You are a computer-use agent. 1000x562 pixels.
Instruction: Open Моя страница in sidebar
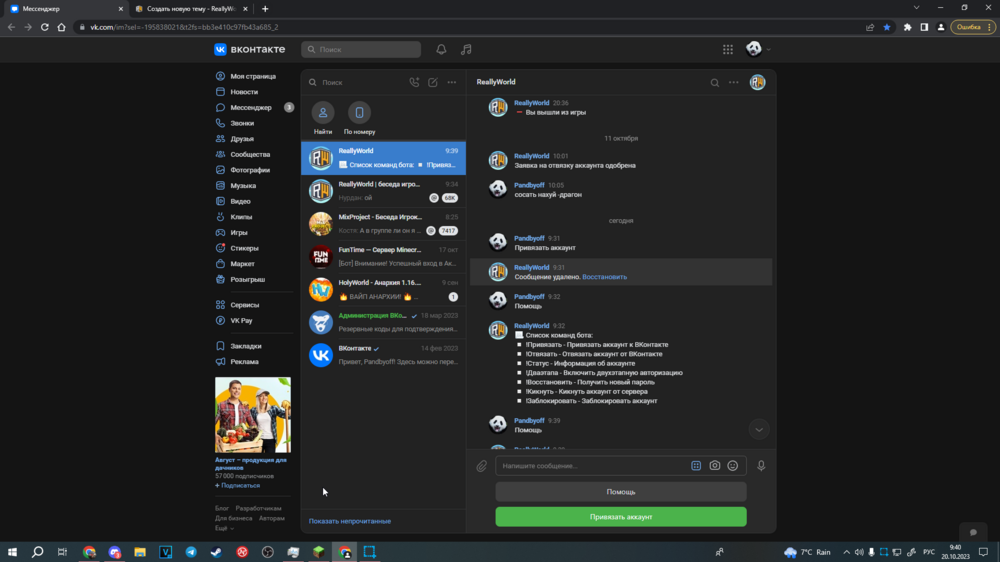253,76
